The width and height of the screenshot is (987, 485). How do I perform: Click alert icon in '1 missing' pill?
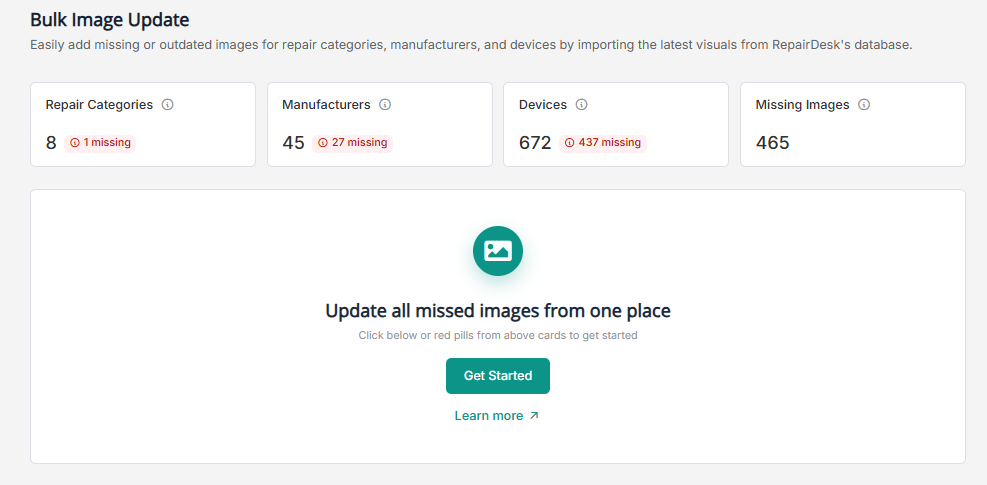pyautogui.click(x=75, y=143)
